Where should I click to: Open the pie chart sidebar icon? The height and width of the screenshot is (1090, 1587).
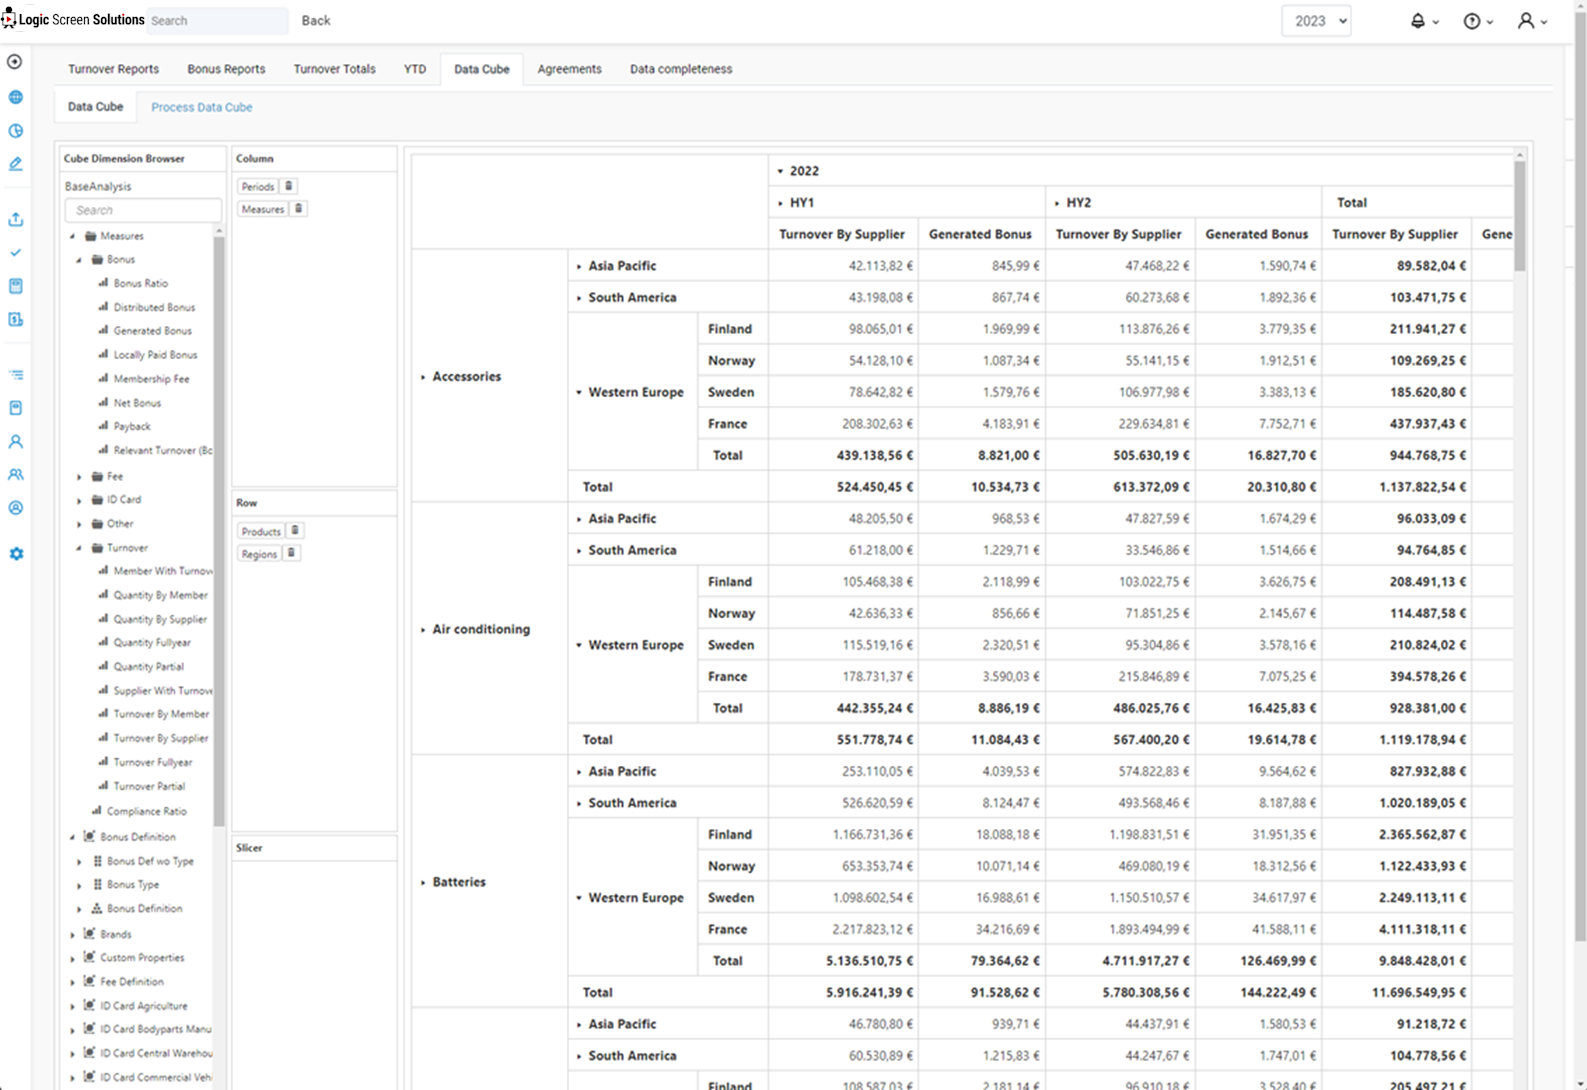[x=15, y=131]
